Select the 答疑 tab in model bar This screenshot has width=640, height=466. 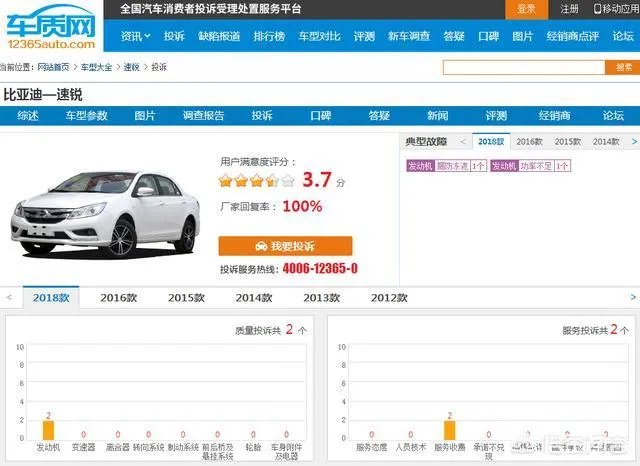[x=379, y=116]
